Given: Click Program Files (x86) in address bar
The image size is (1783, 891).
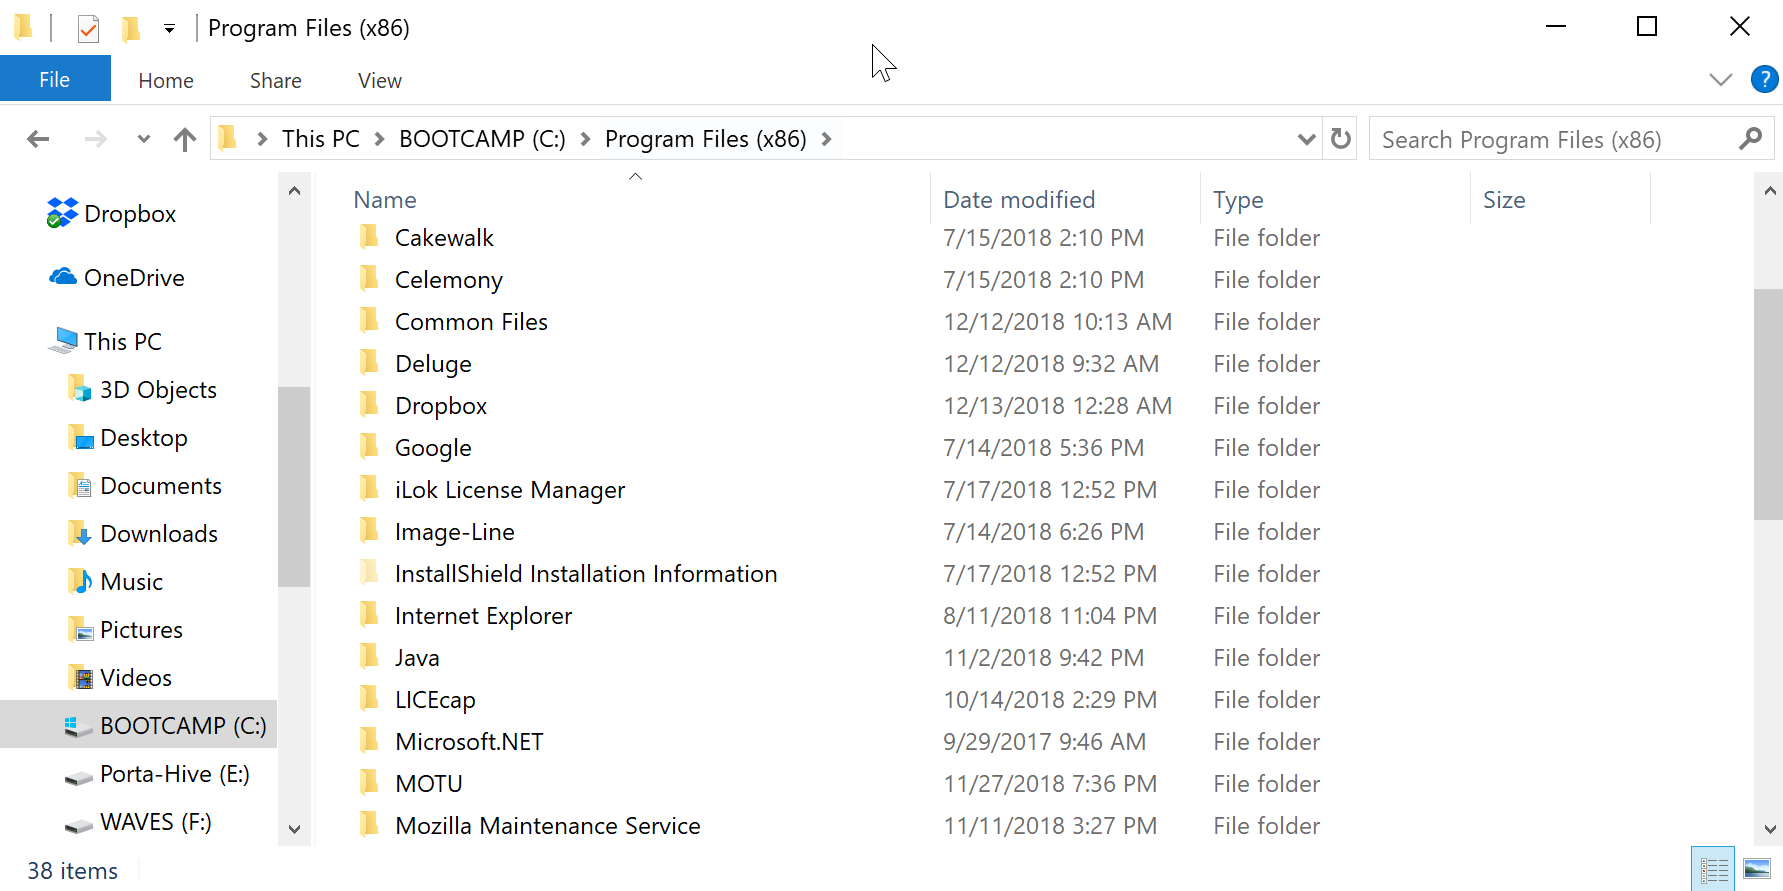Looking at the screenshot, I should click(x=706, y=139).
